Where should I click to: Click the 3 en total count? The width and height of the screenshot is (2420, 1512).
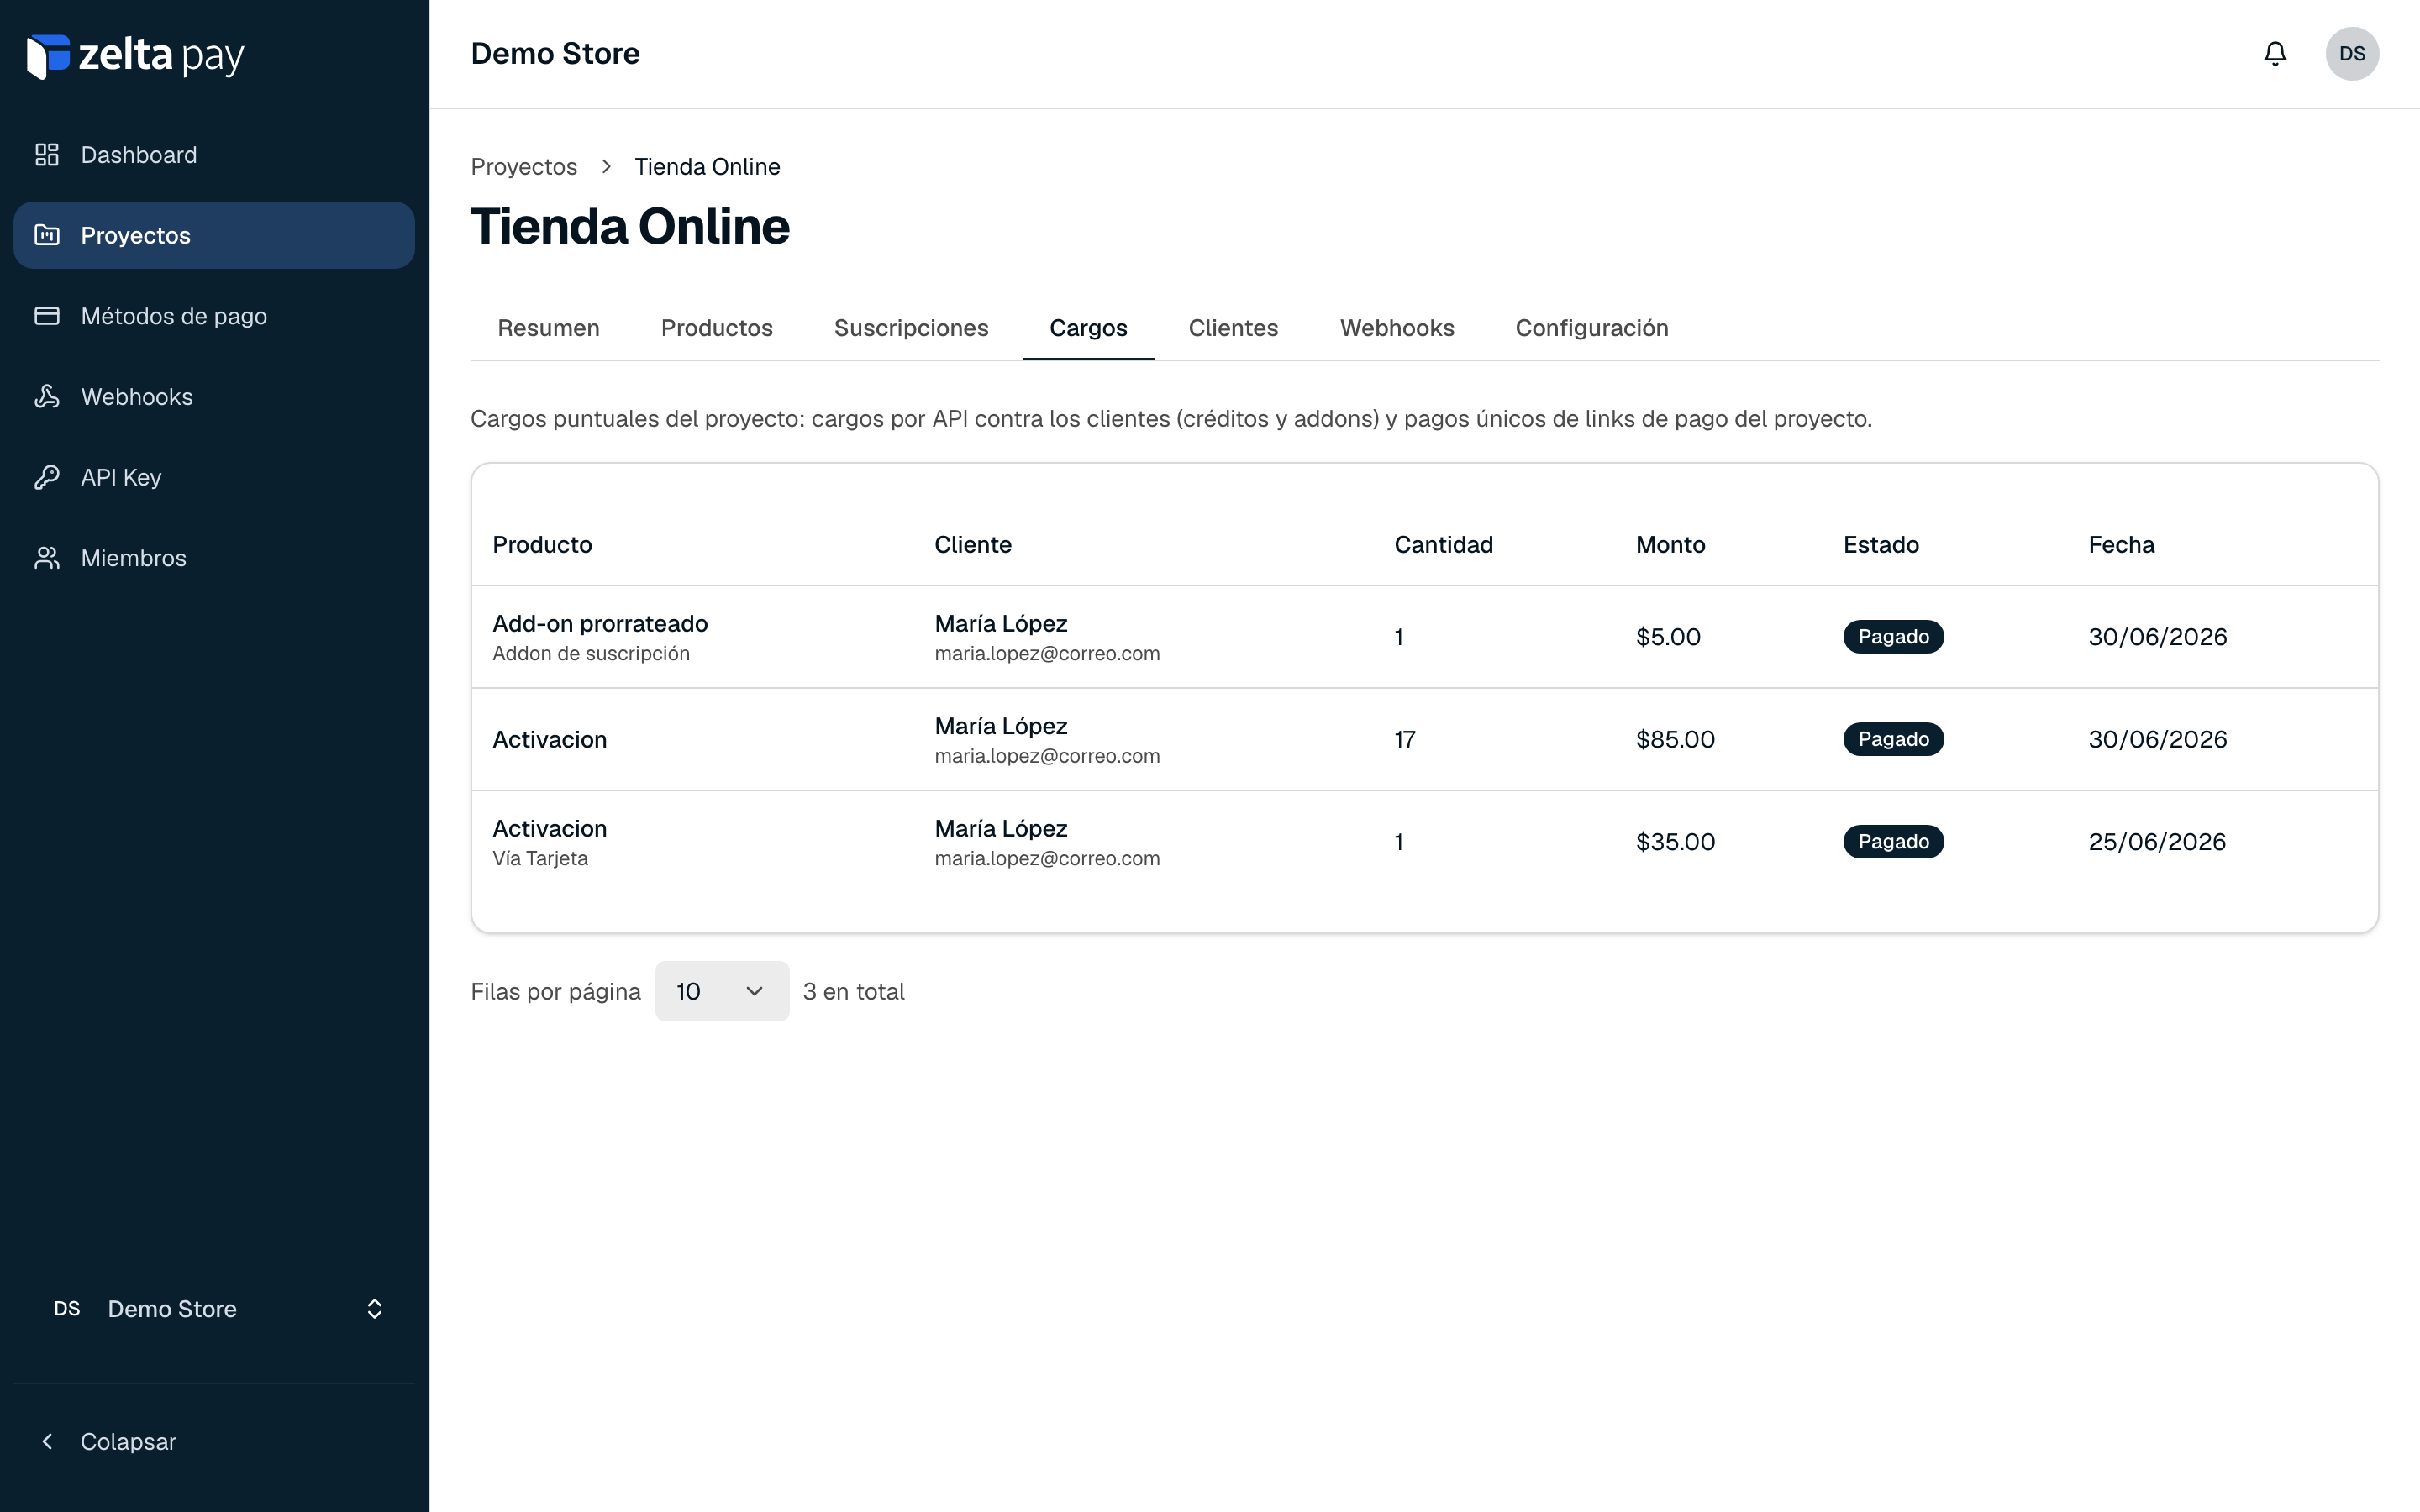pos(854,991)
